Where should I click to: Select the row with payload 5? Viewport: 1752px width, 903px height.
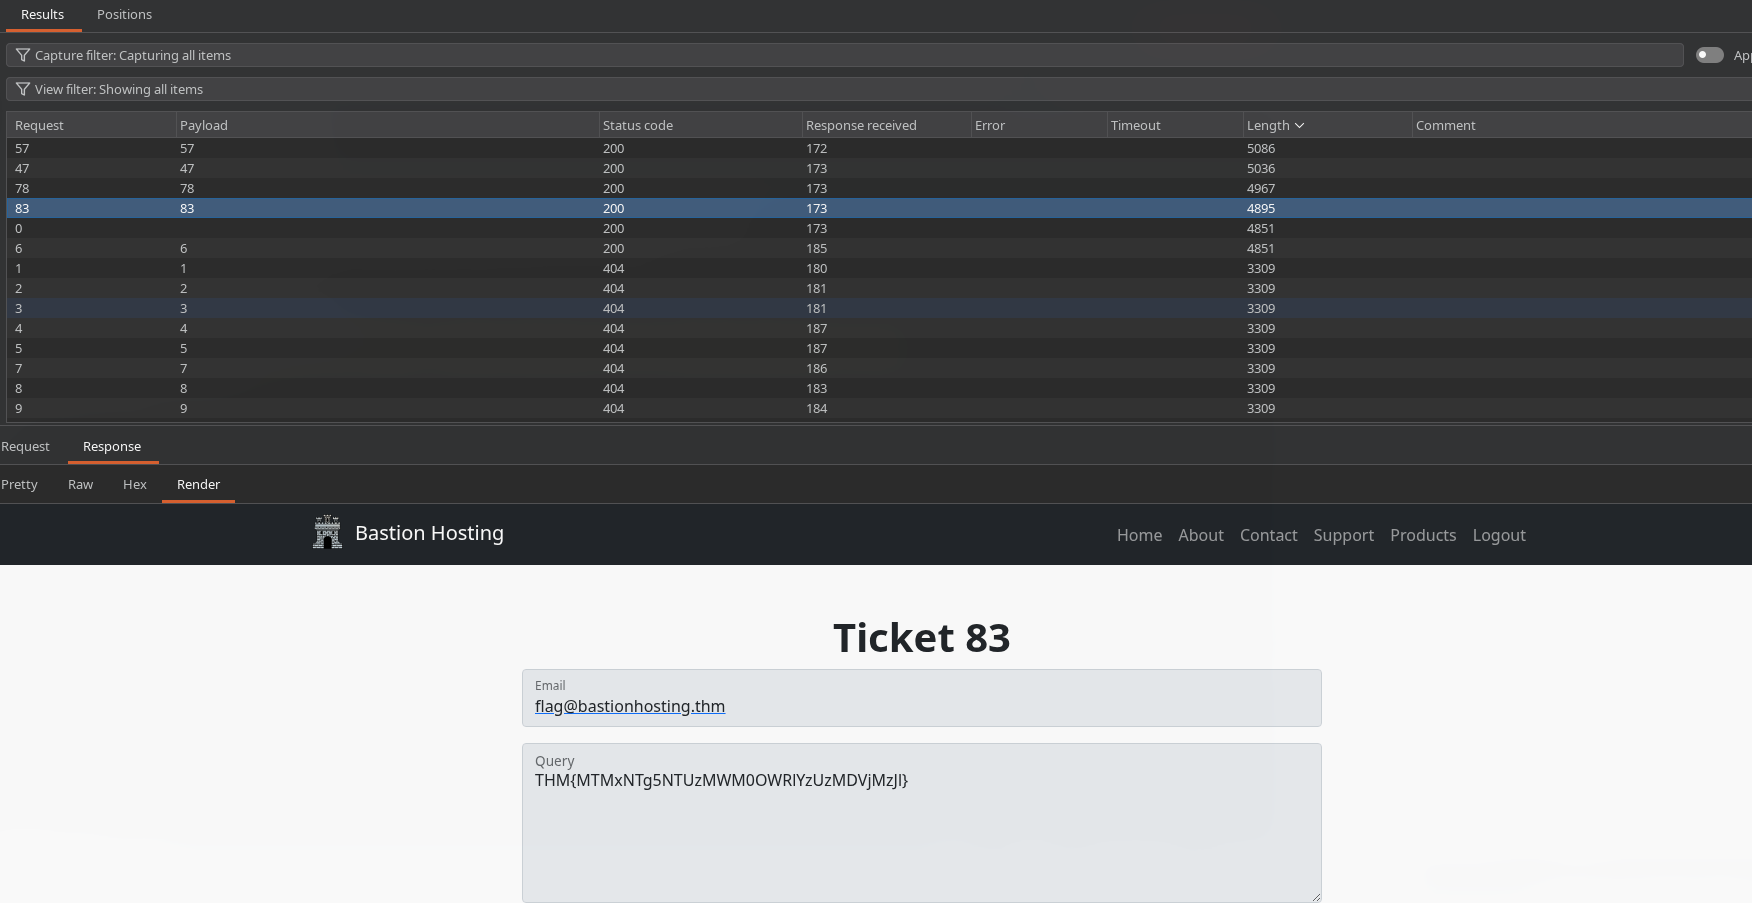tap(879, 348)
